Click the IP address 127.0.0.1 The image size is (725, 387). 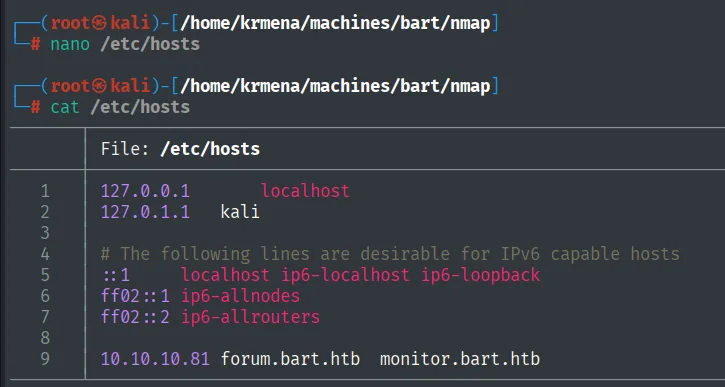click(145, 190)
